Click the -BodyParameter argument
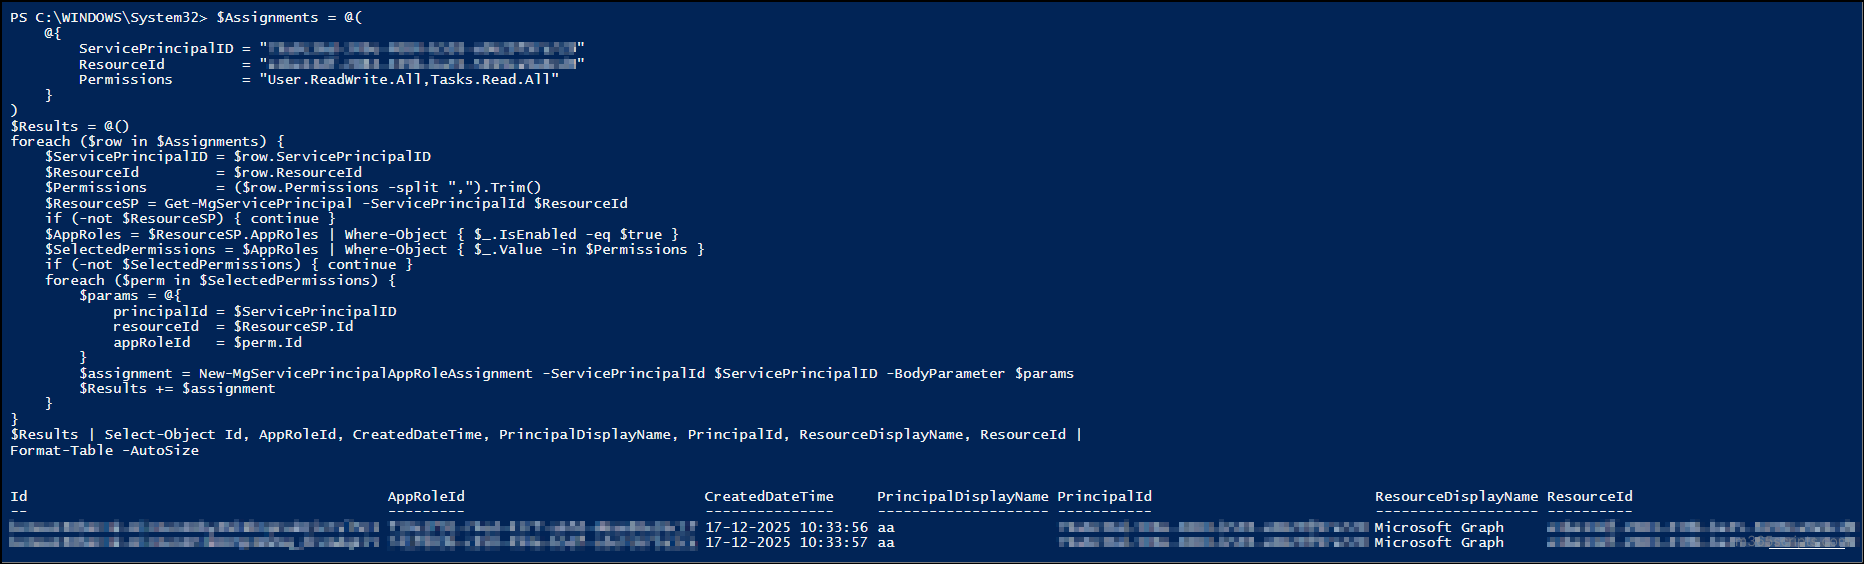Screen dimensions: 1864x564 point(945,374)
